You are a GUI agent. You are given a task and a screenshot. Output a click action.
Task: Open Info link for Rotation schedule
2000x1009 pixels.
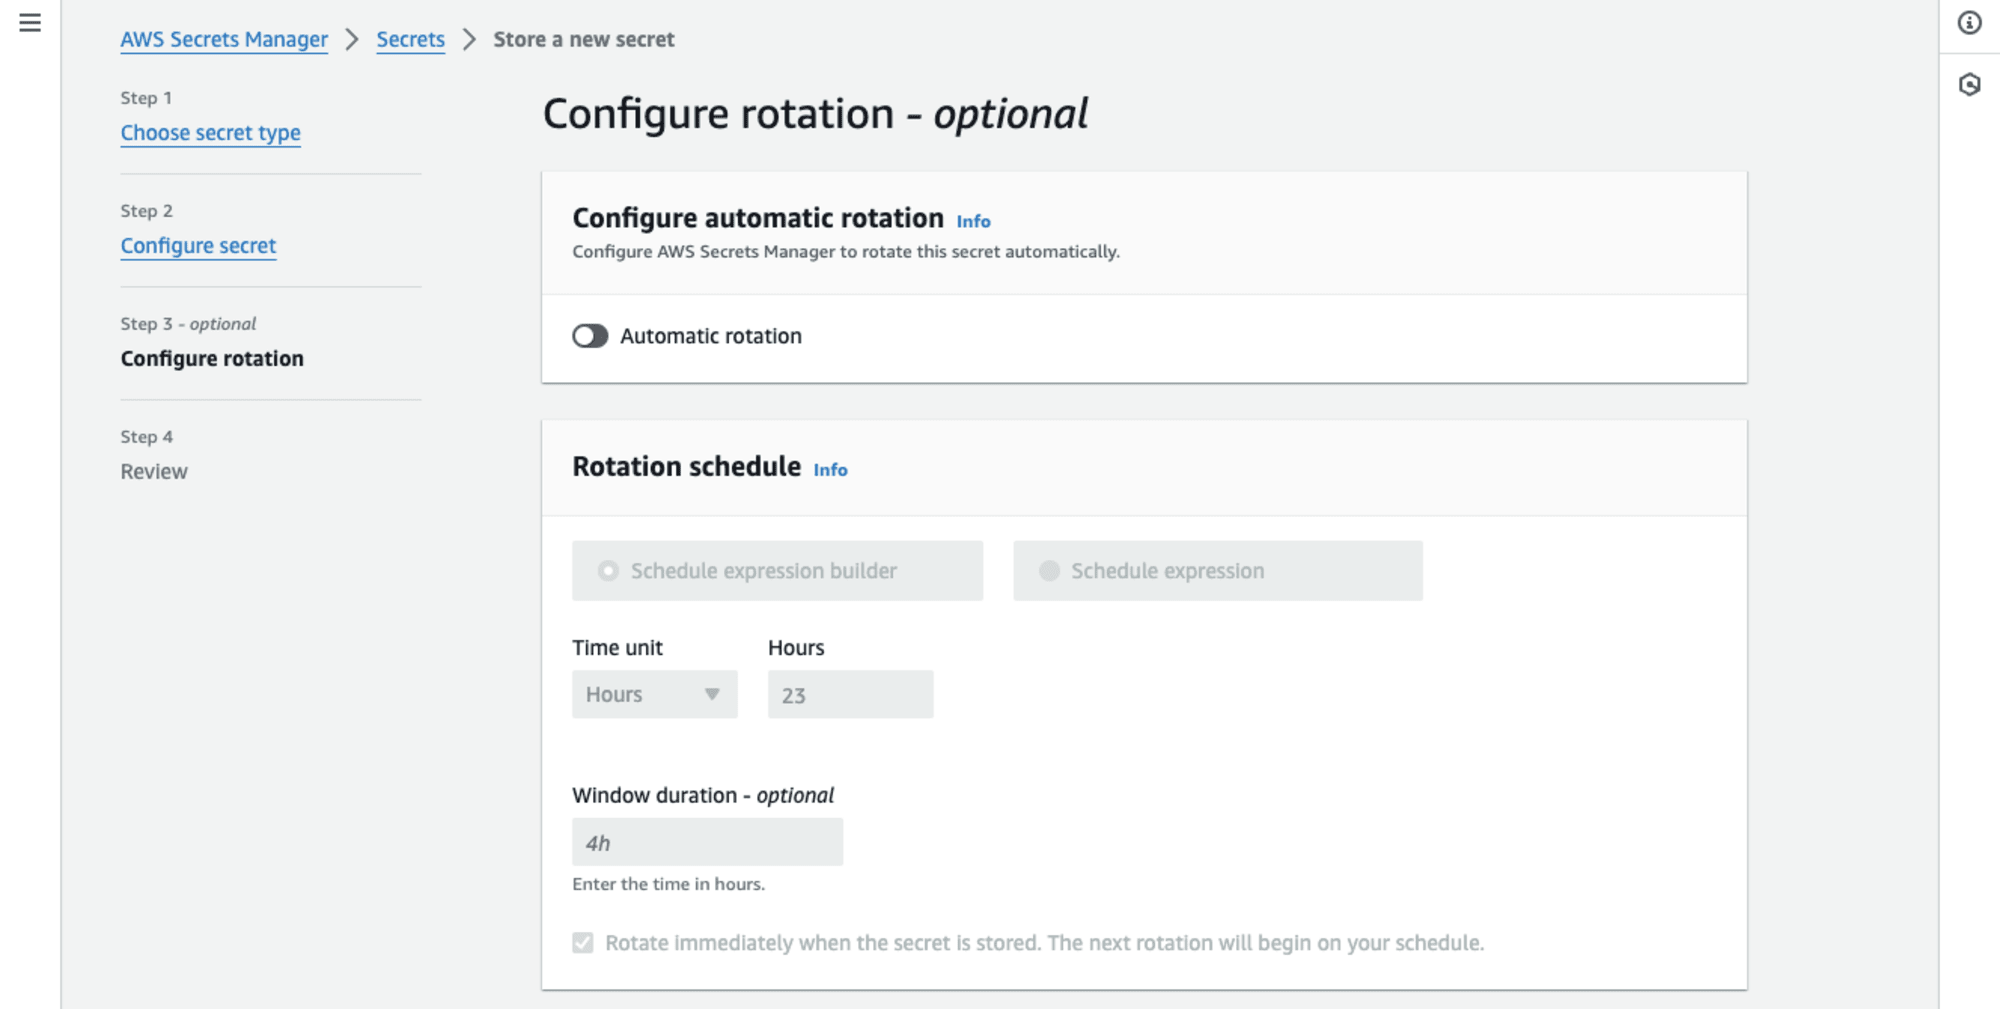click(x=830, y=469)
